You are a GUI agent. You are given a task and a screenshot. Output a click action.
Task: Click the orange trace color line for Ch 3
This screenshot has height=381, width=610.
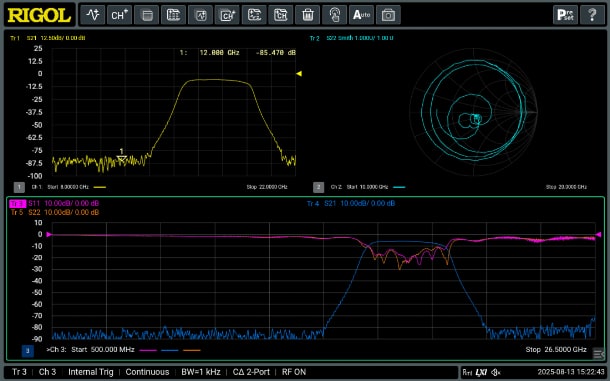tap(192, 350)
